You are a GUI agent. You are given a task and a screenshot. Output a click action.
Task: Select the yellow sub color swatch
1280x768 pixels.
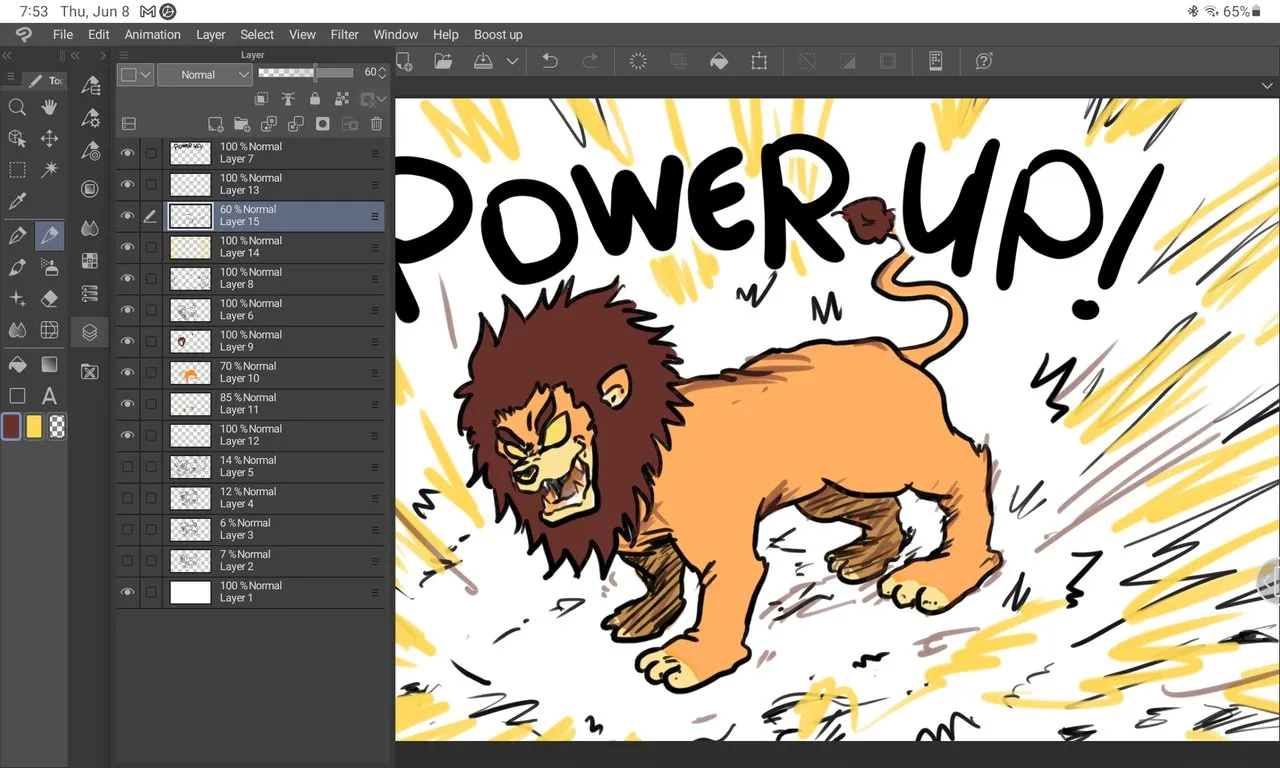coord(34,427)
